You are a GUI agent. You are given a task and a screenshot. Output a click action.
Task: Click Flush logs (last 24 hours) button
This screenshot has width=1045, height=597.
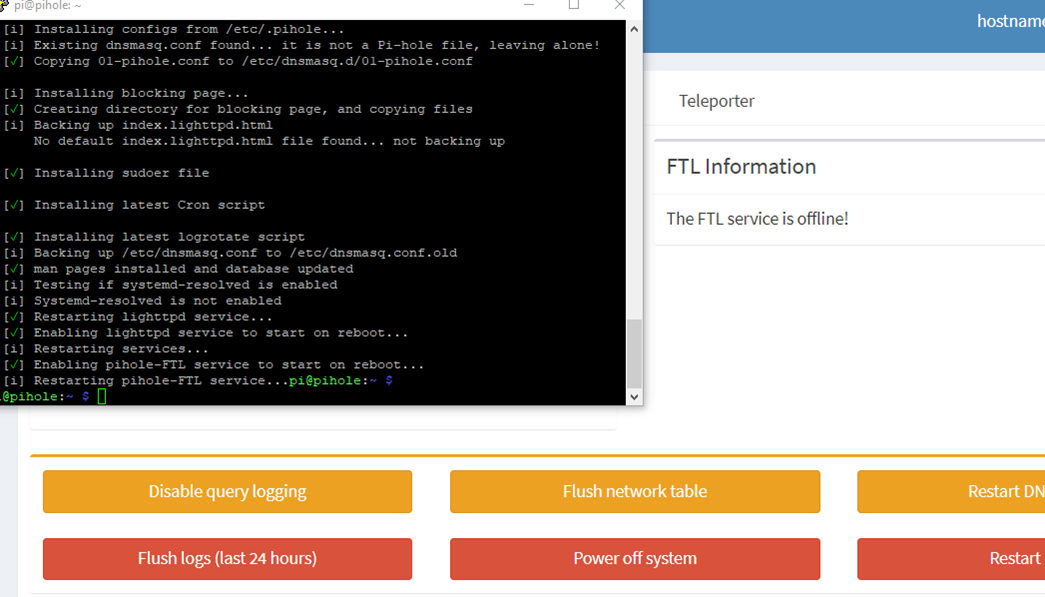[227, 558]
